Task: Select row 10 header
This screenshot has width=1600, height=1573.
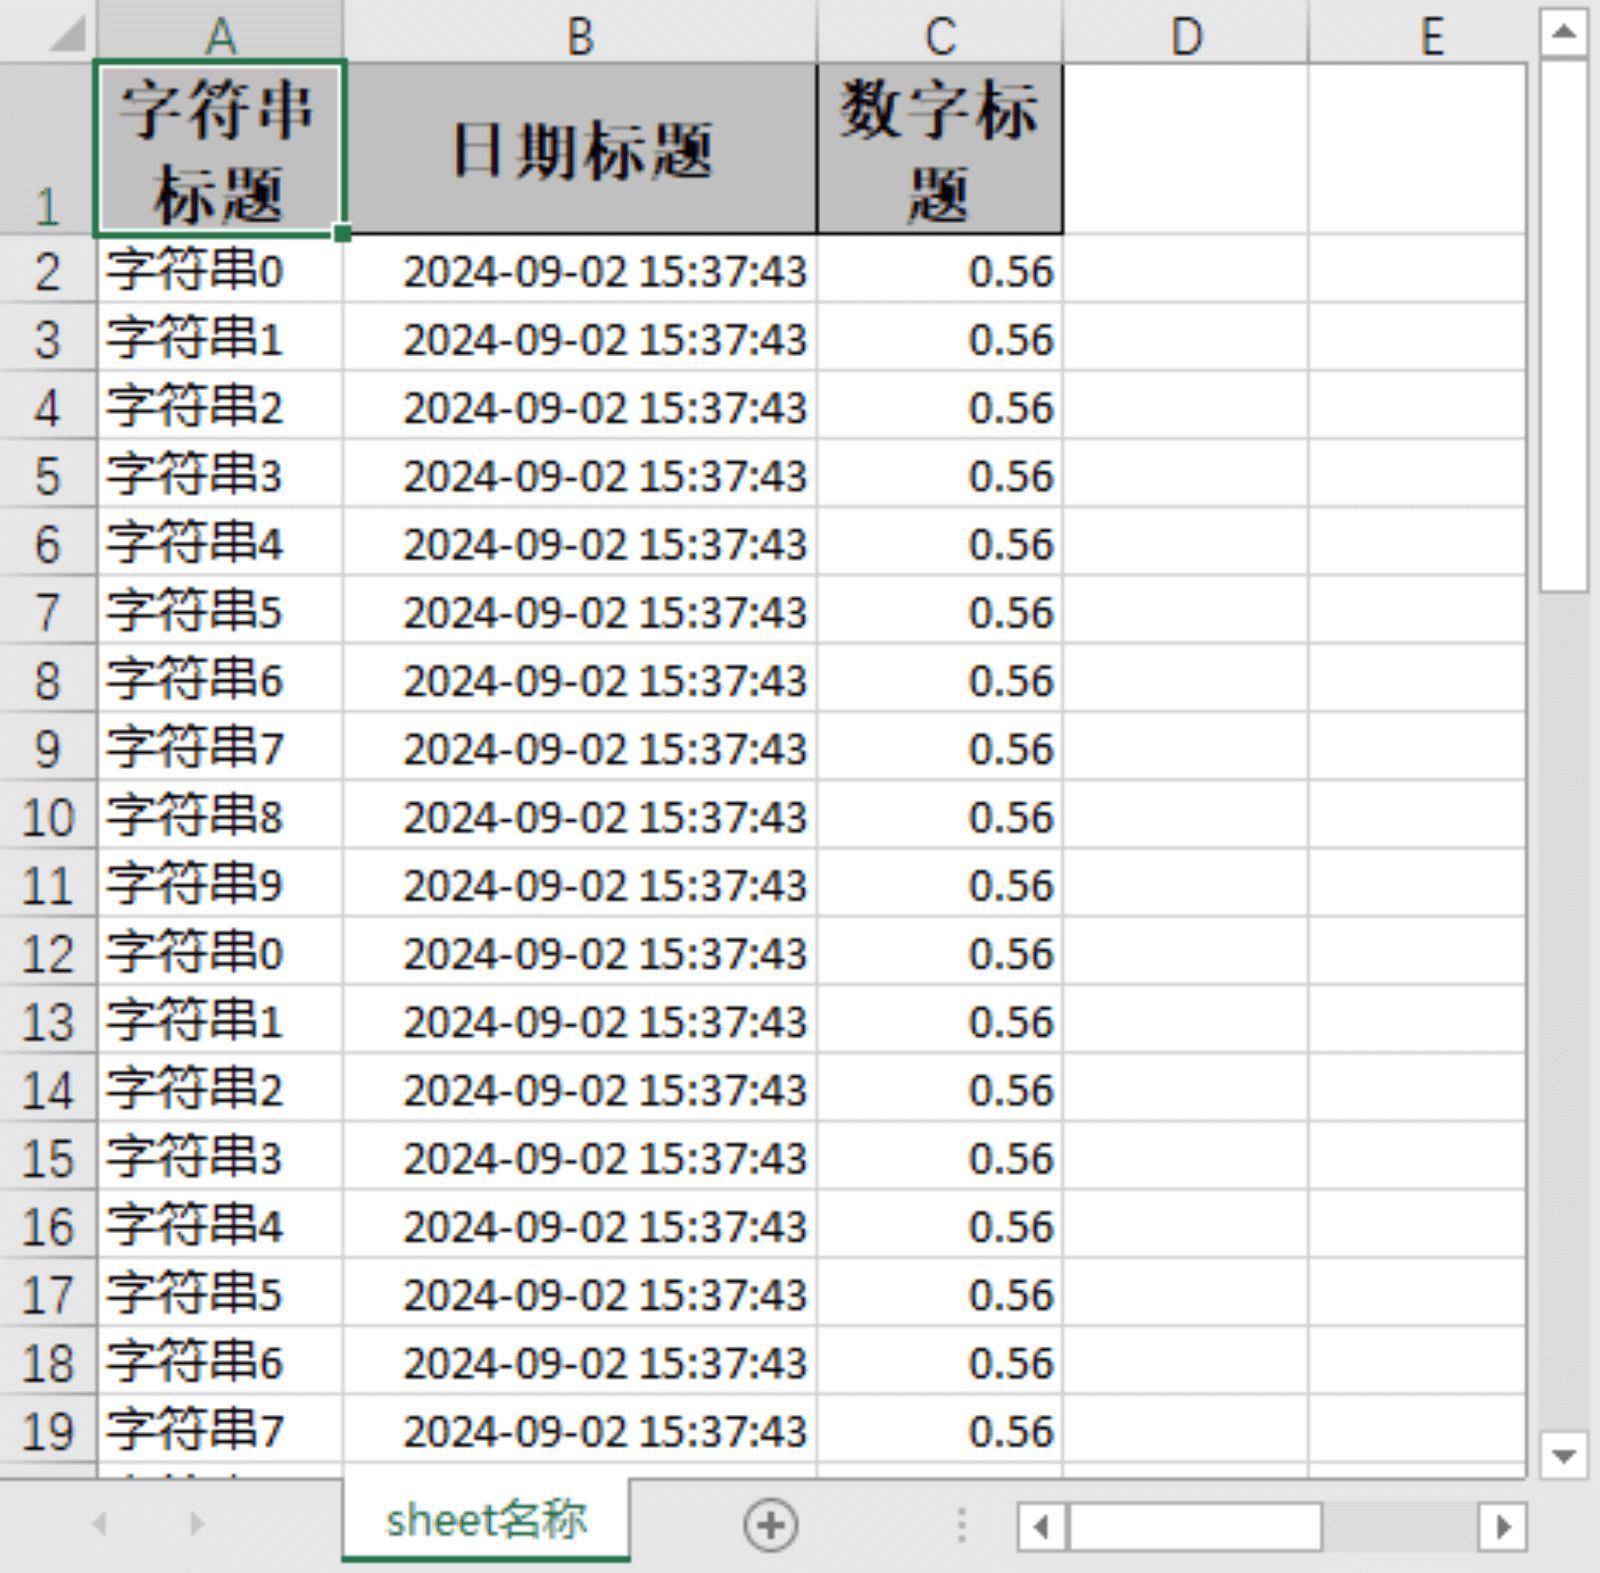Action: [x=48, y=817]
